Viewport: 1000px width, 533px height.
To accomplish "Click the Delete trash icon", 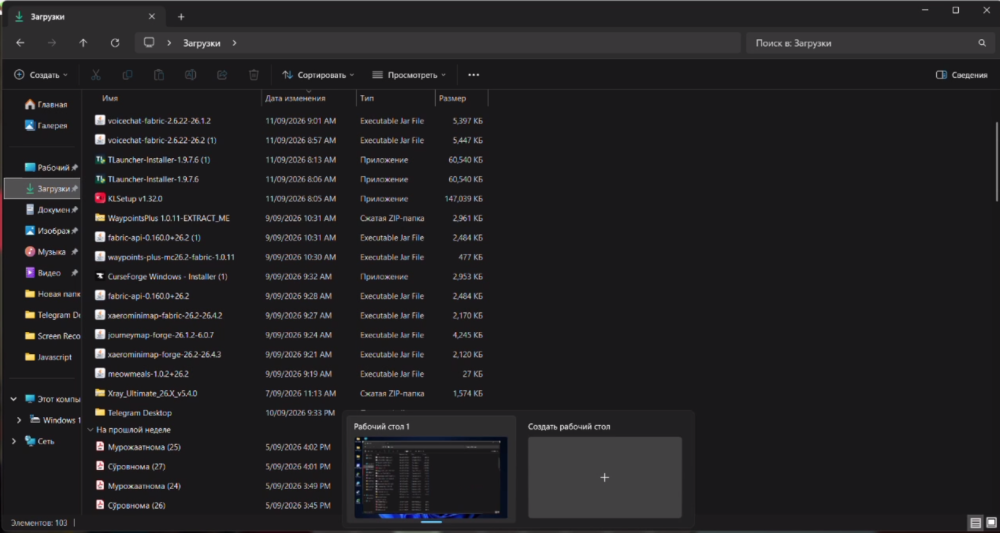I will [253, 75].
